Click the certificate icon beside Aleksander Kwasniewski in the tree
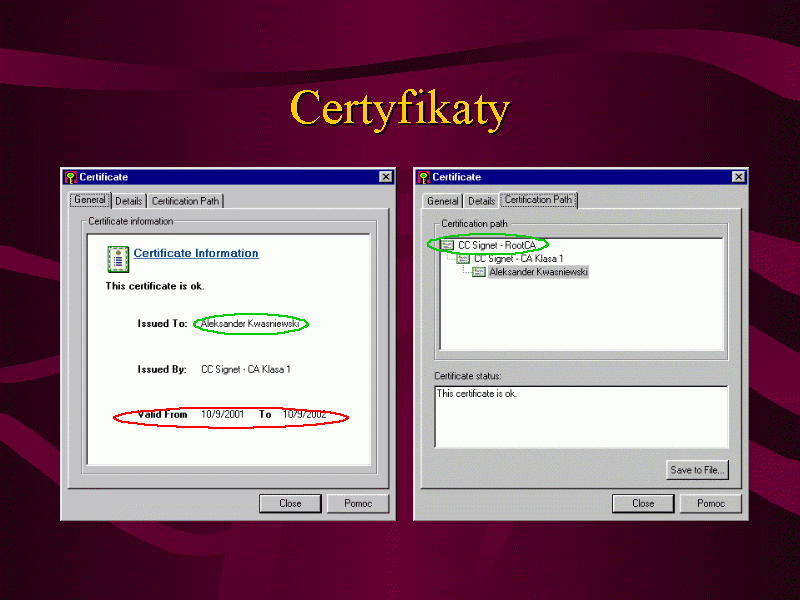 [479, 272]
